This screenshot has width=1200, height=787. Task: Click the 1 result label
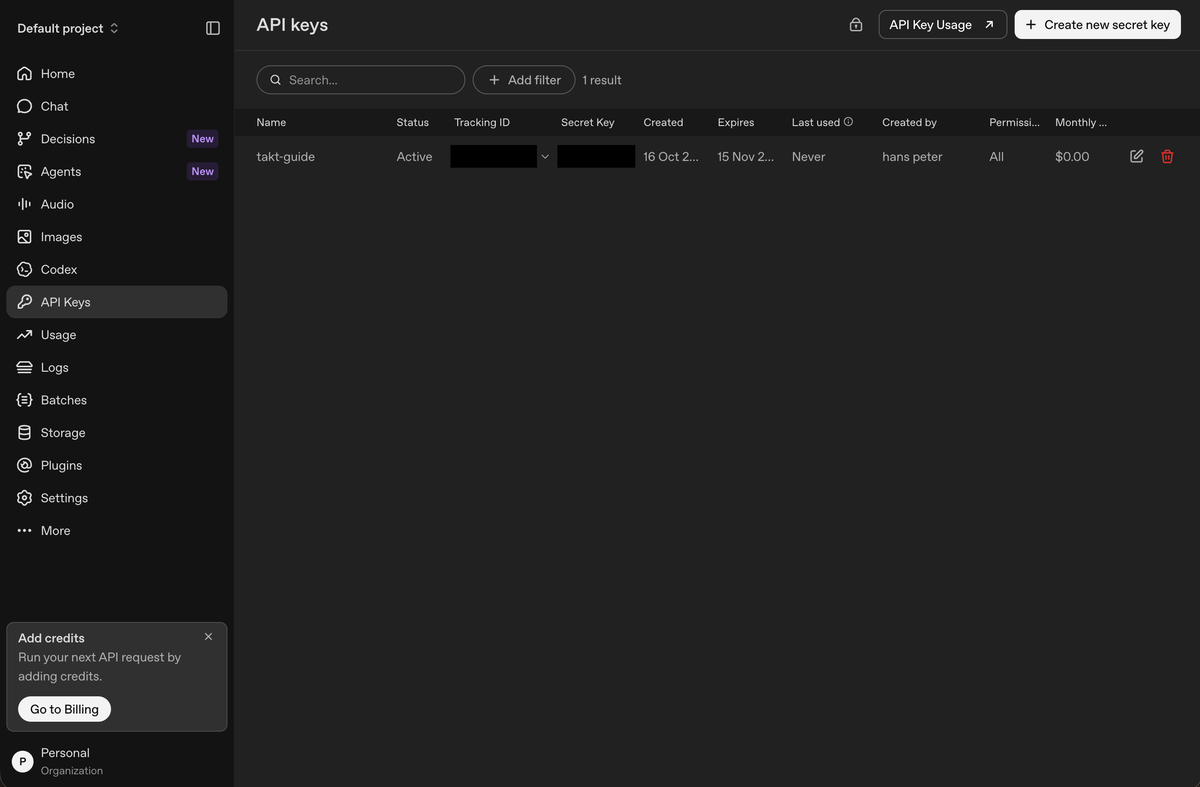(x=602, y=80)
